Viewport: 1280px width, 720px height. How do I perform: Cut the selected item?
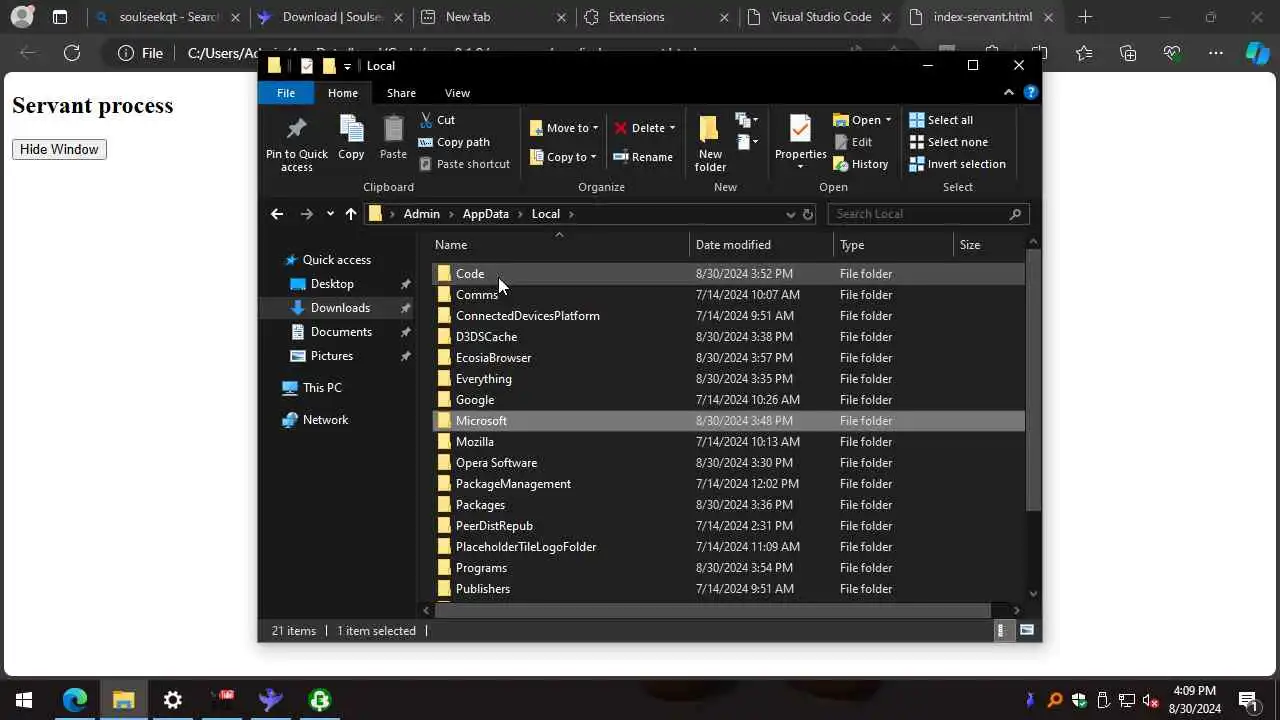(437, 120)
